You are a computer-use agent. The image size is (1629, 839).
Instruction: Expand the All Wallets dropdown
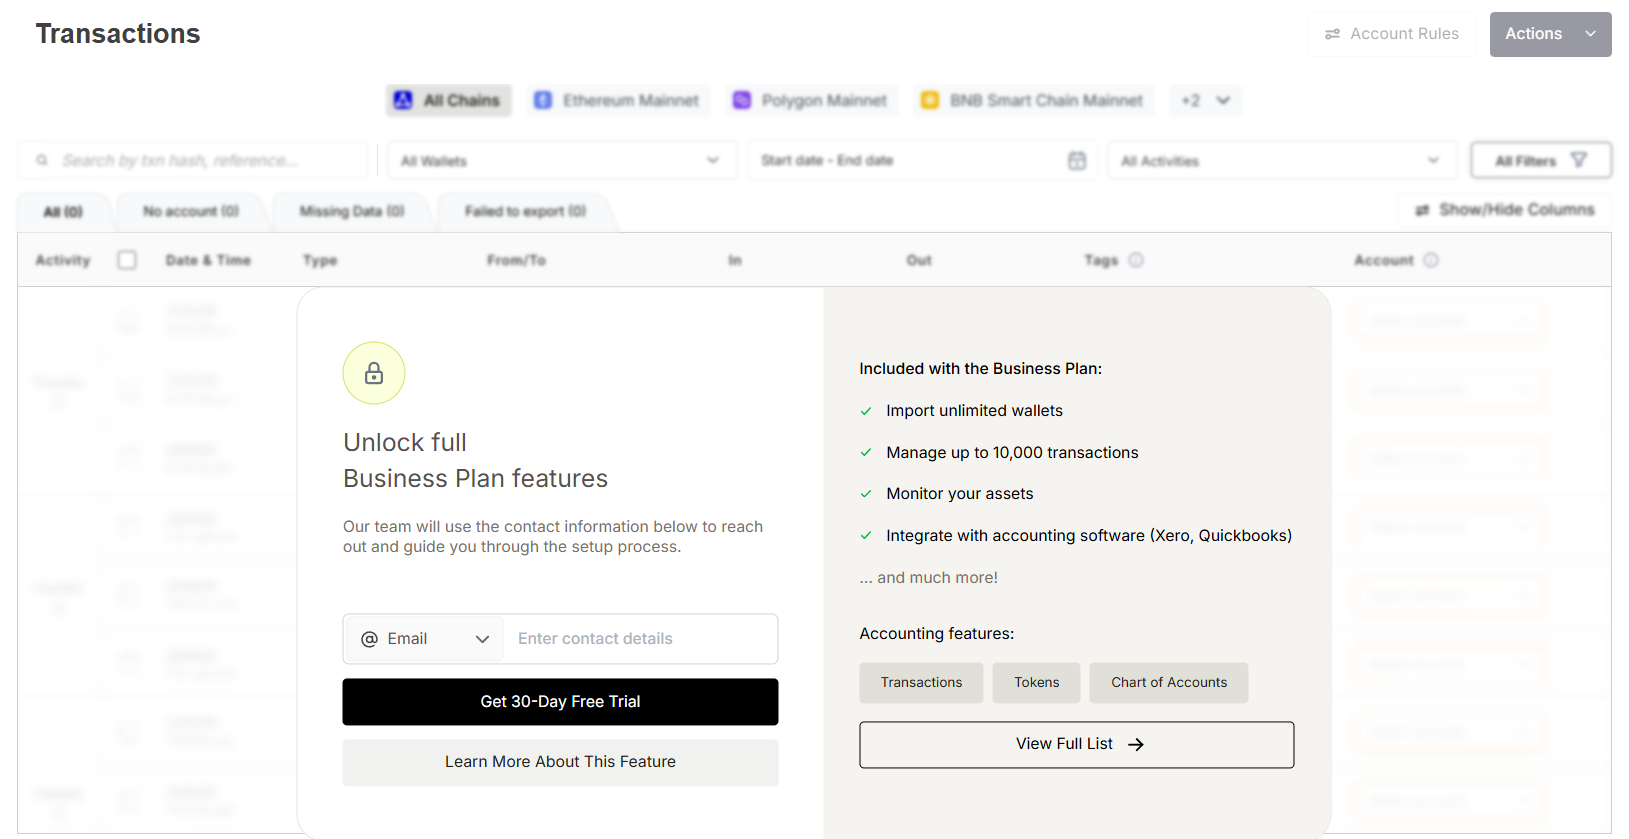click(x=561, y=161)
